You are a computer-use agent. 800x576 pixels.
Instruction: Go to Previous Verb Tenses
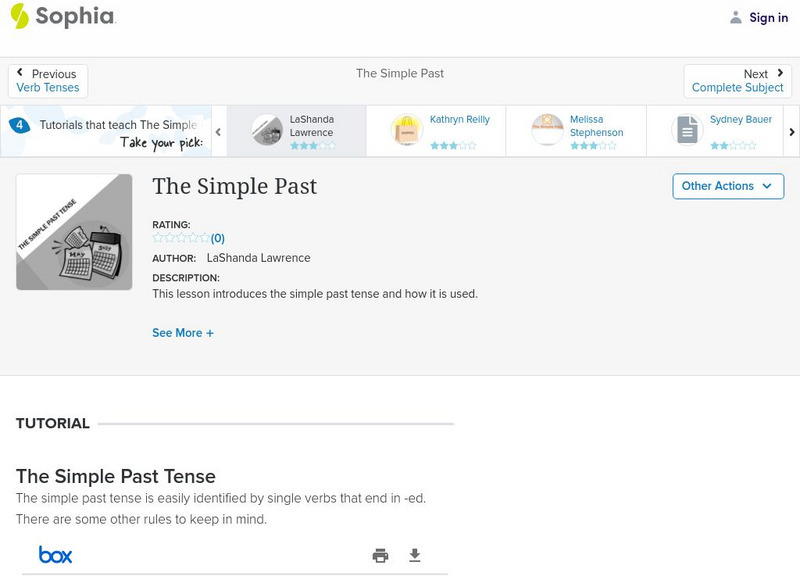coord(48,81)
